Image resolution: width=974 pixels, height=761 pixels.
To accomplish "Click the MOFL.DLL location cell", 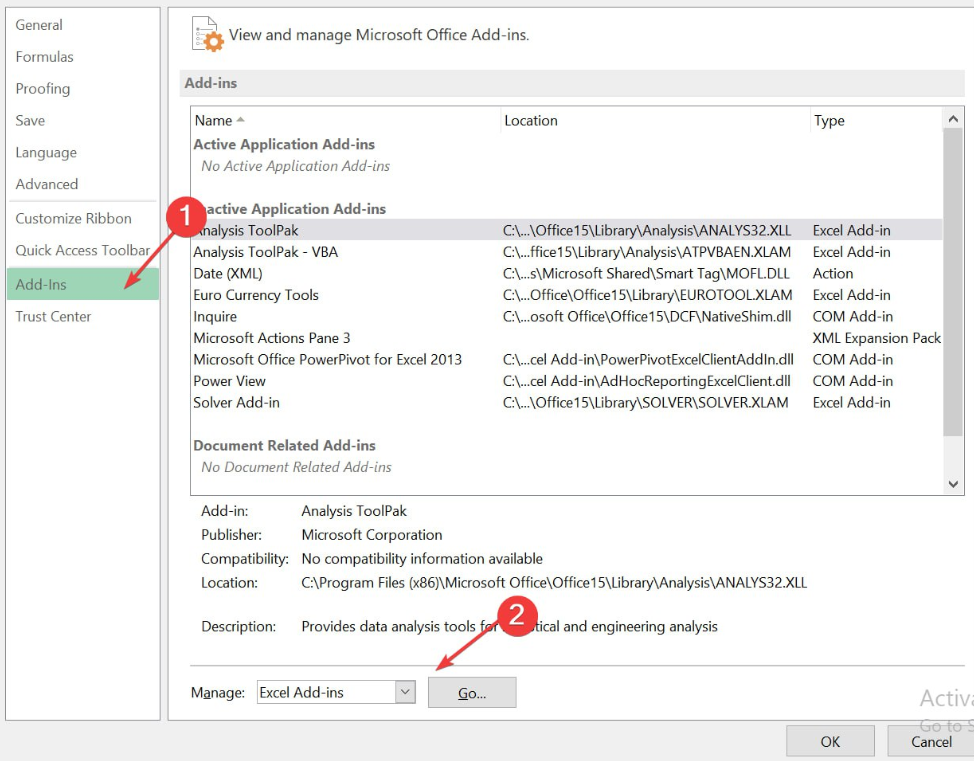I will [x=646, y=274].
